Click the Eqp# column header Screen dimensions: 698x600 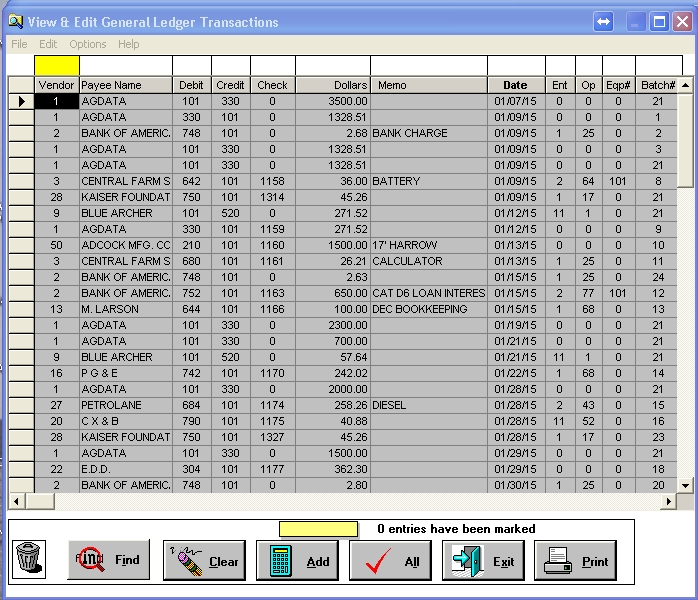pos(618,85)
